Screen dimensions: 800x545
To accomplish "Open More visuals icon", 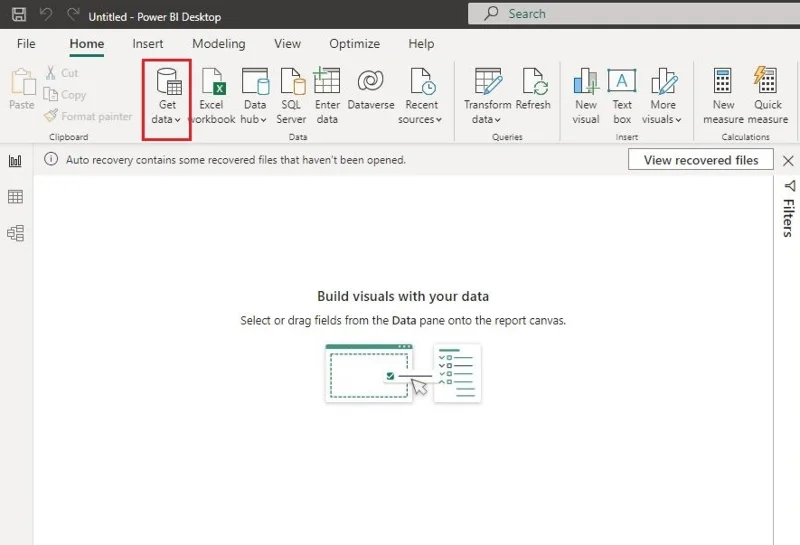I will [x=664, y=82].
